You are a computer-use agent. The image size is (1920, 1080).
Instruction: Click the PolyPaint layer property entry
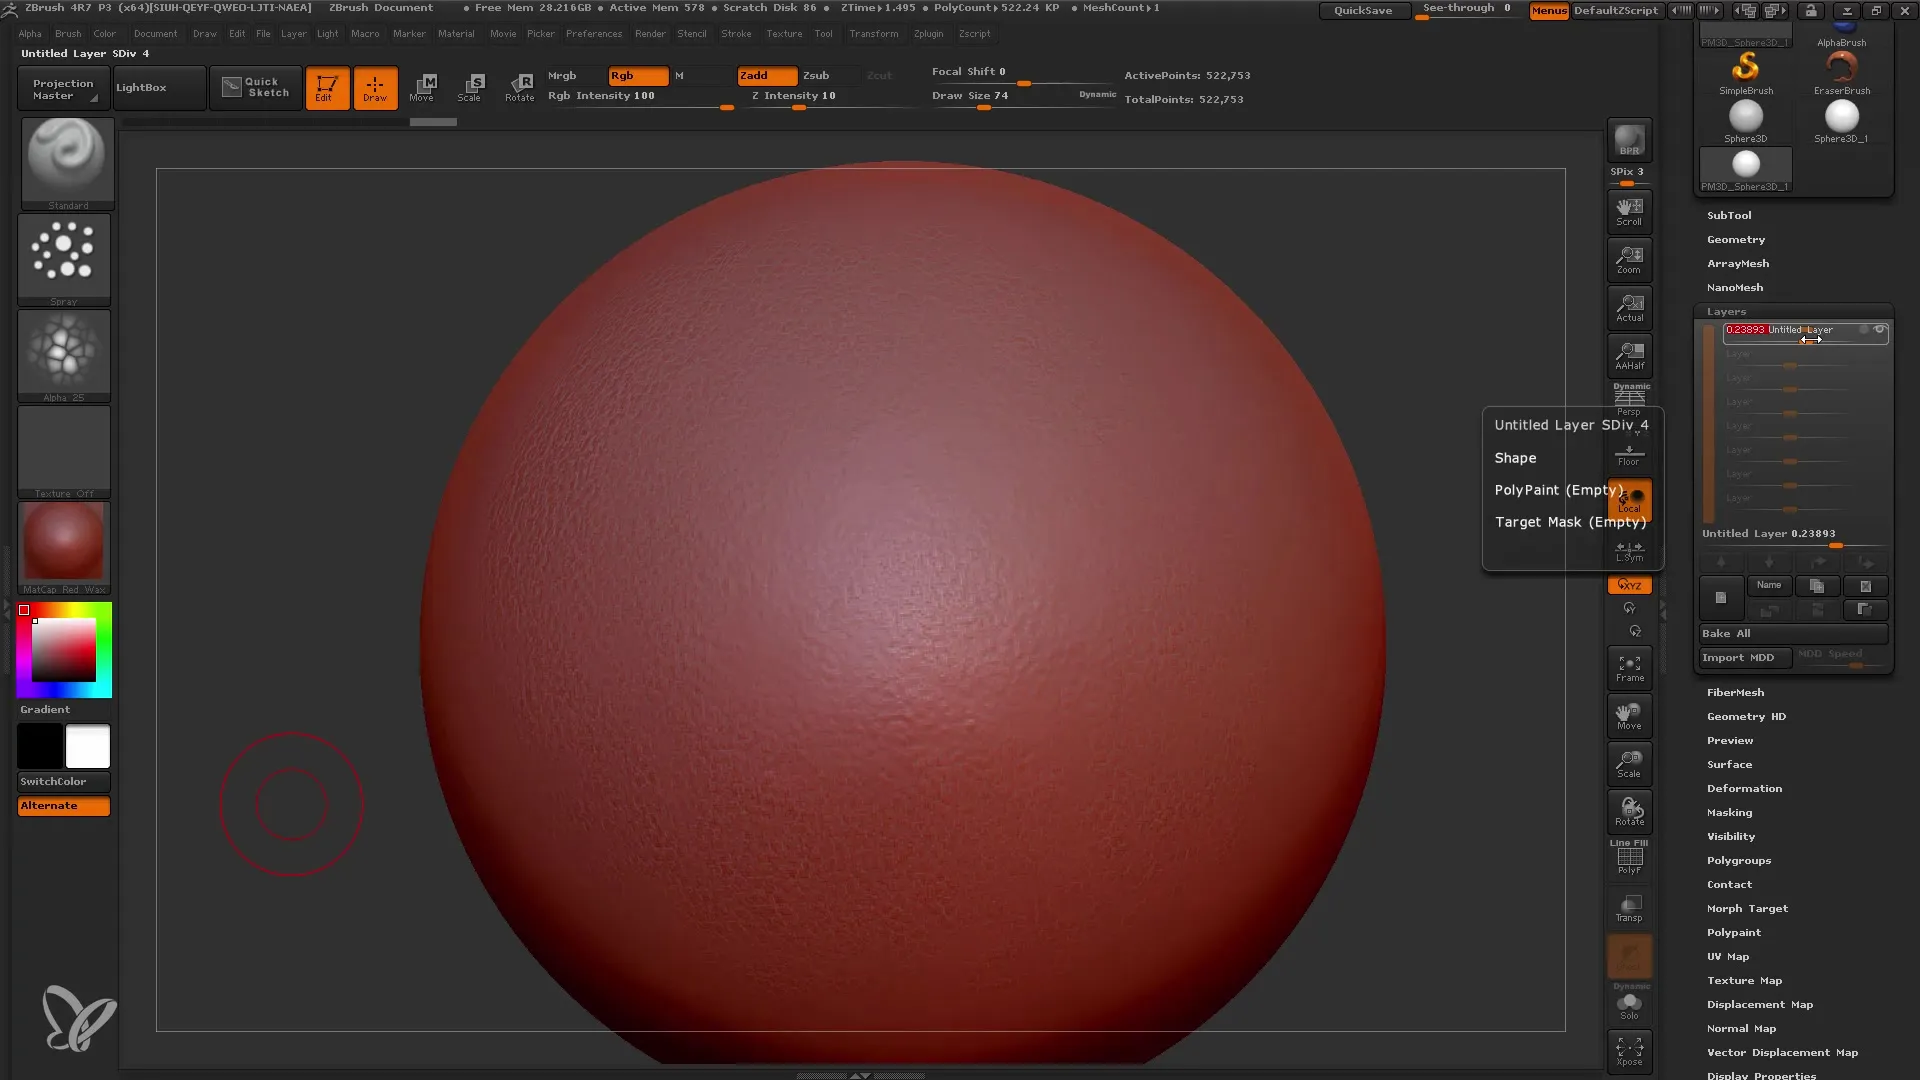point(1560,489)
